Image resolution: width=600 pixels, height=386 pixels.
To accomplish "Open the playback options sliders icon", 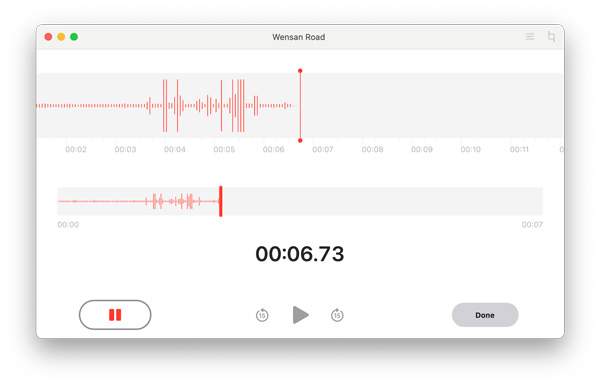I will point(530,37).
